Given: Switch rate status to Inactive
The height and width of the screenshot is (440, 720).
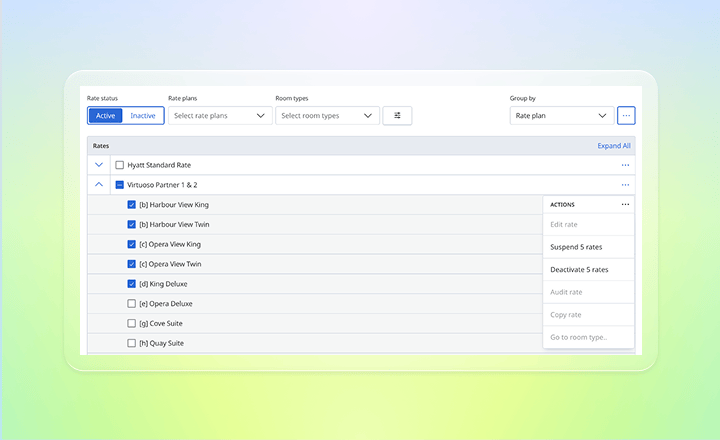Looking at the screenshot, I should coord(143,116).
